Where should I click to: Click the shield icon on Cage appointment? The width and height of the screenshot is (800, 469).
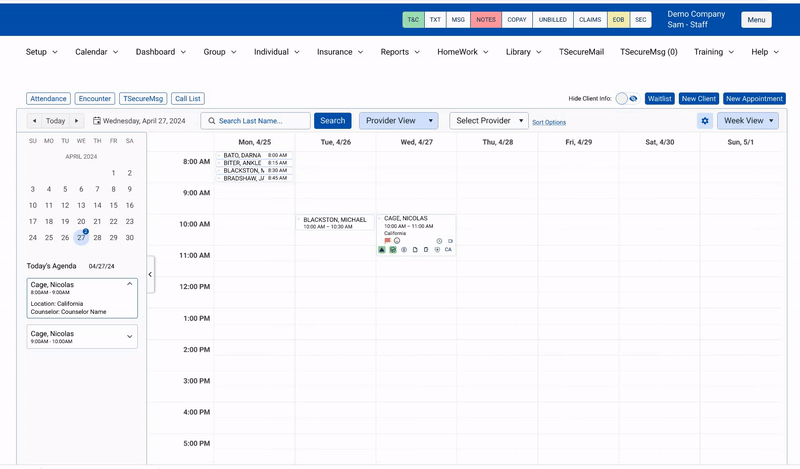tap(437, 250)
